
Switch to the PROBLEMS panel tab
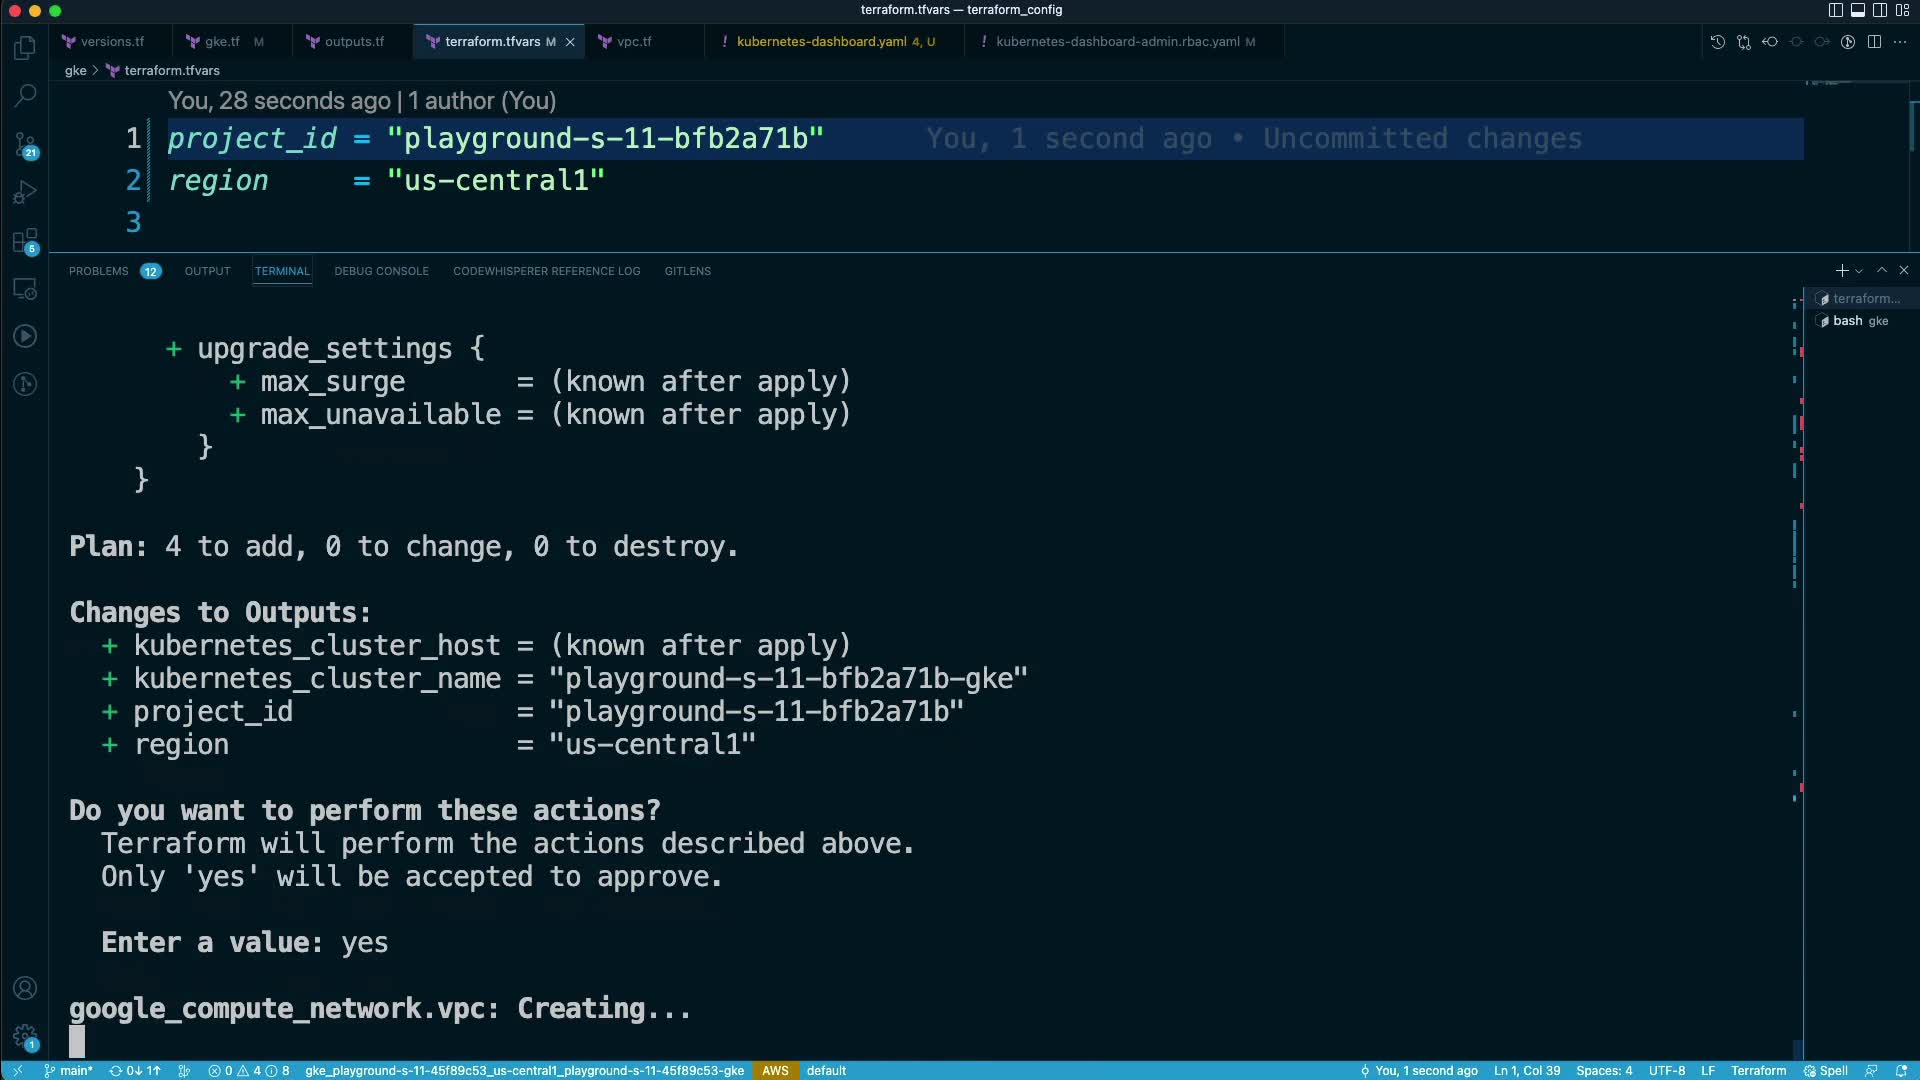click(x=98, y=271)
